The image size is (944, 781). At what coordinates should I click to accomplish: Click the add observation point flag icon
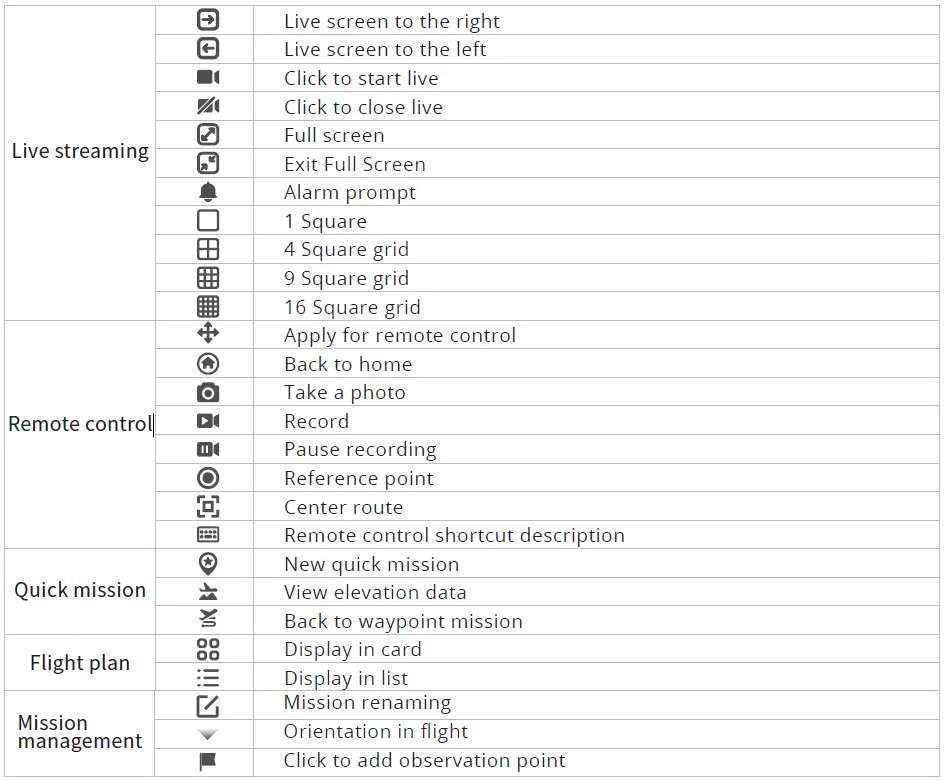[208, 762]
